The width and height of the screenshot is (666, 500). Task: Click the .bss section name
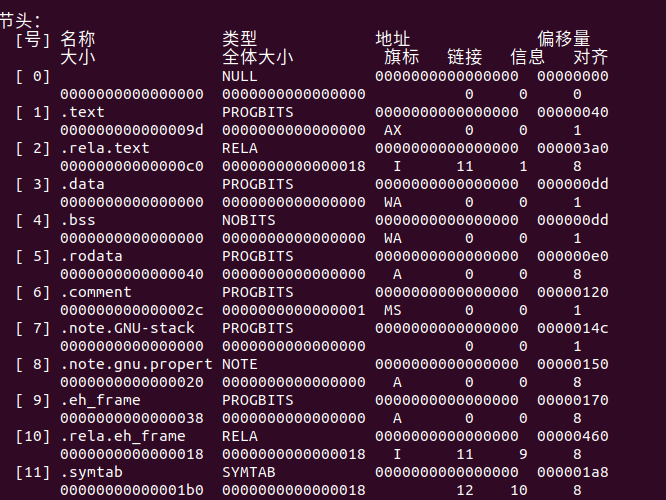tap(78, 220)
